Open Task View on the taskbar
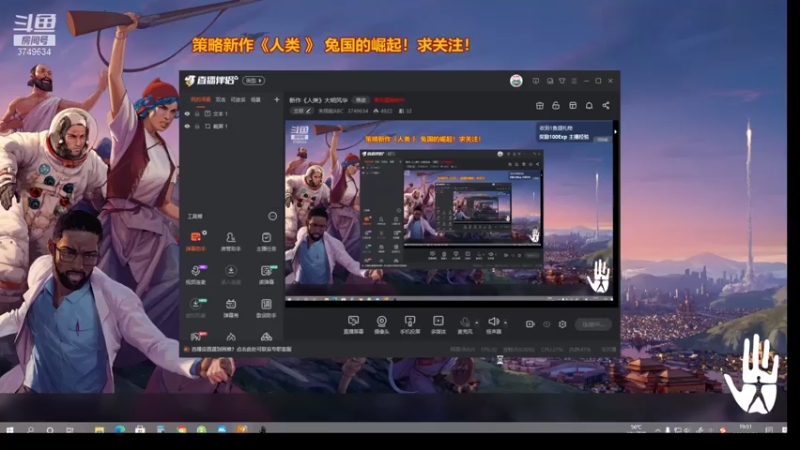800x450 pixels. 70,430
